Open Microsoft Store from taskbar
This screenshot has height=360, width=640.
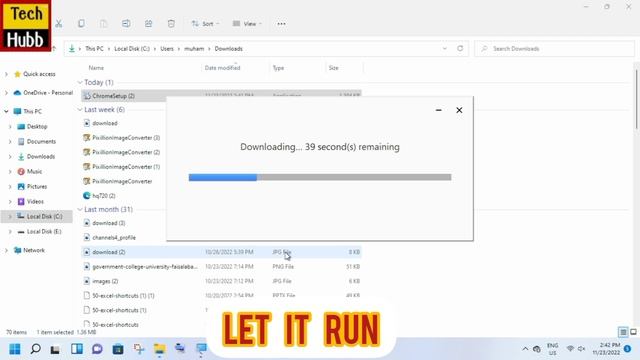118,349
